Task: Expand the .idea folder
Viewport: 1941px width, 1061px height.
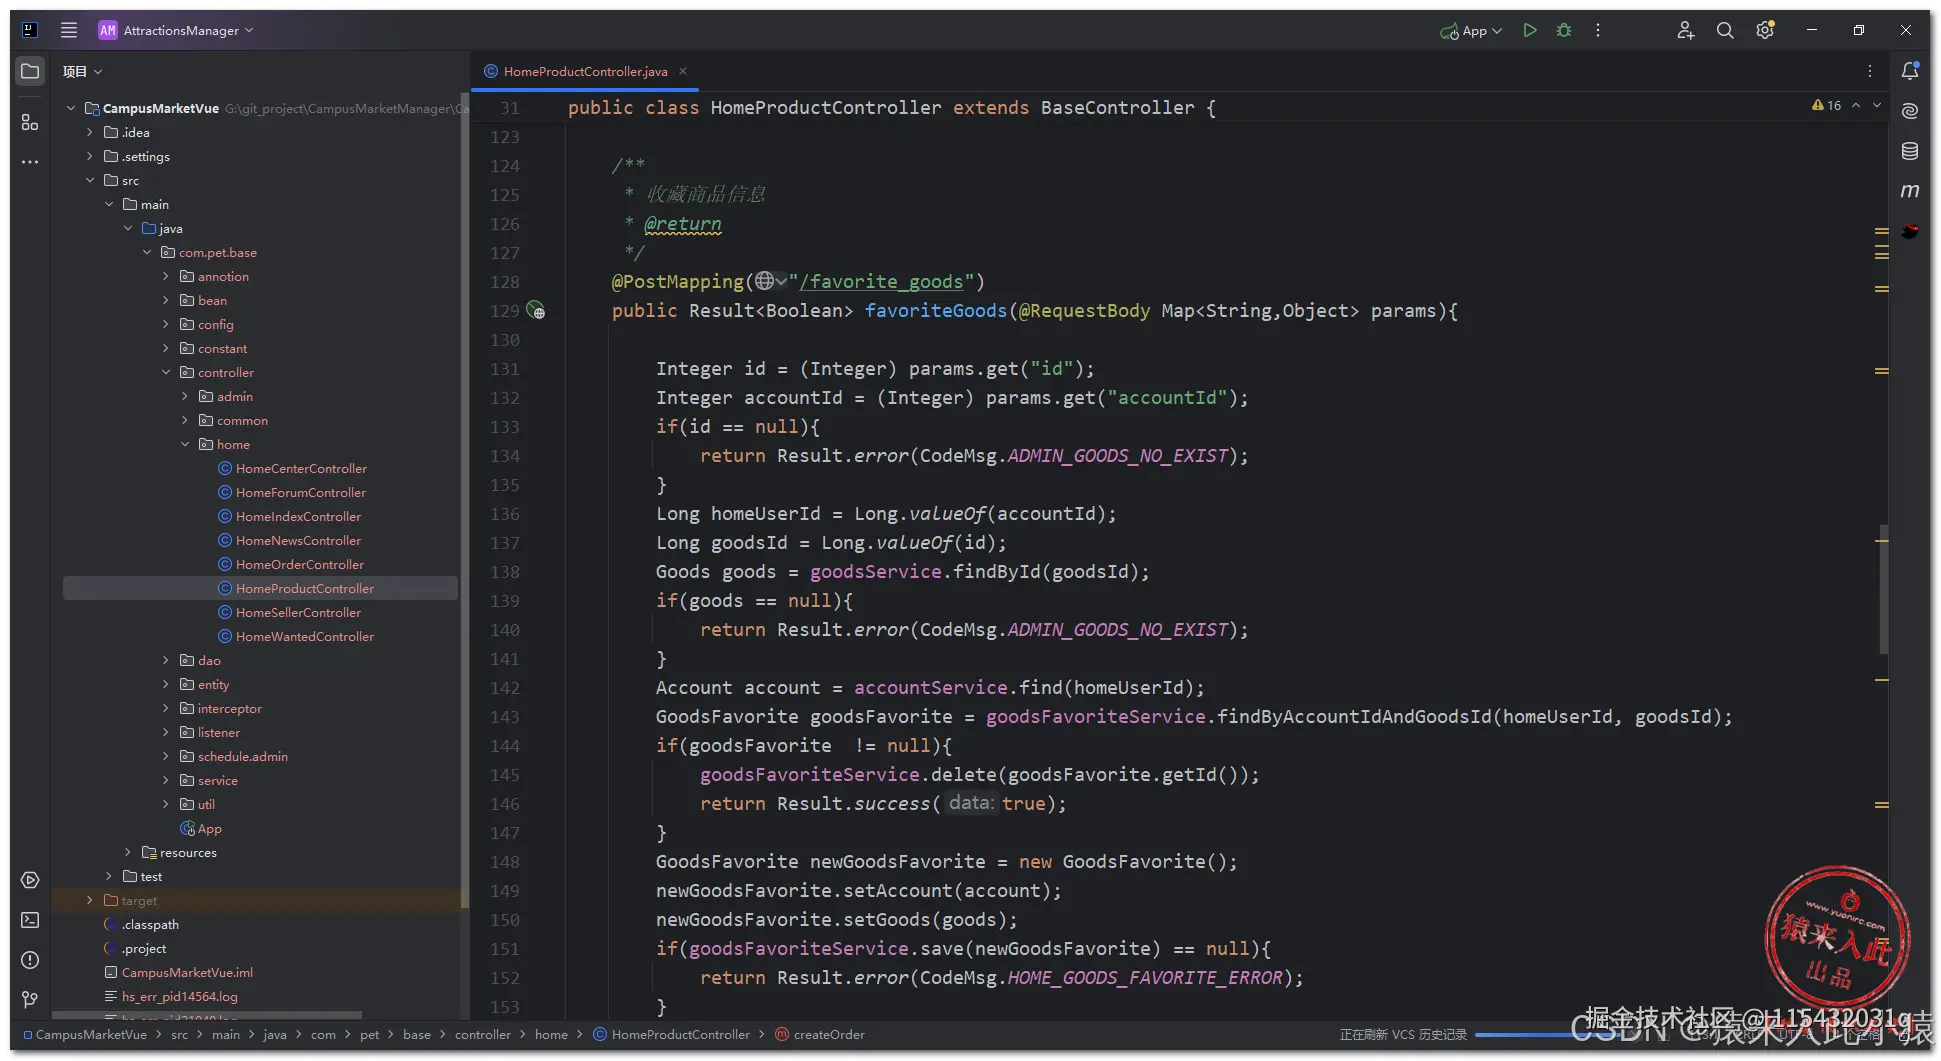Action: 90,132
